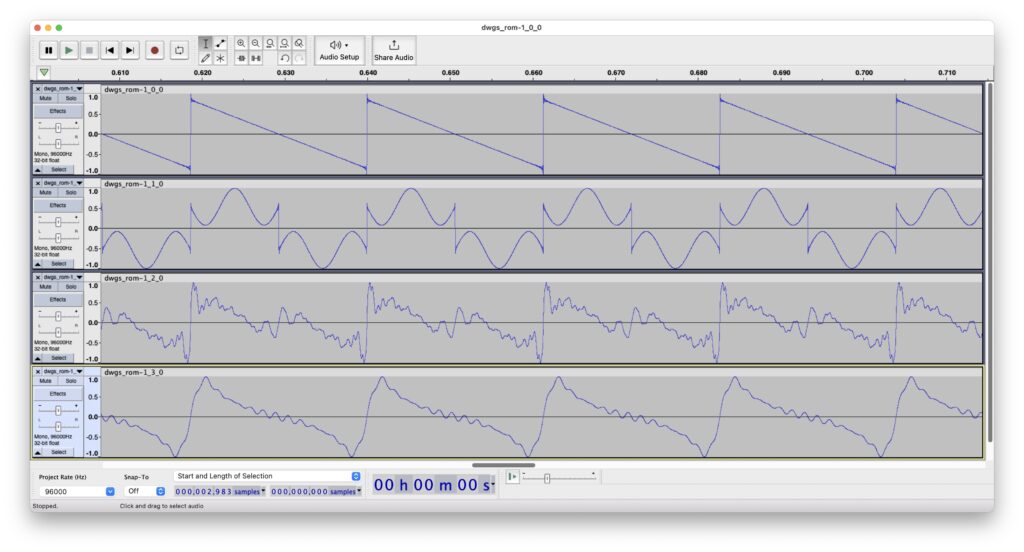This screenshot has height=552, width=1024.
Task: Adjust the playback speed slider
Action: (x=547, y=478)
